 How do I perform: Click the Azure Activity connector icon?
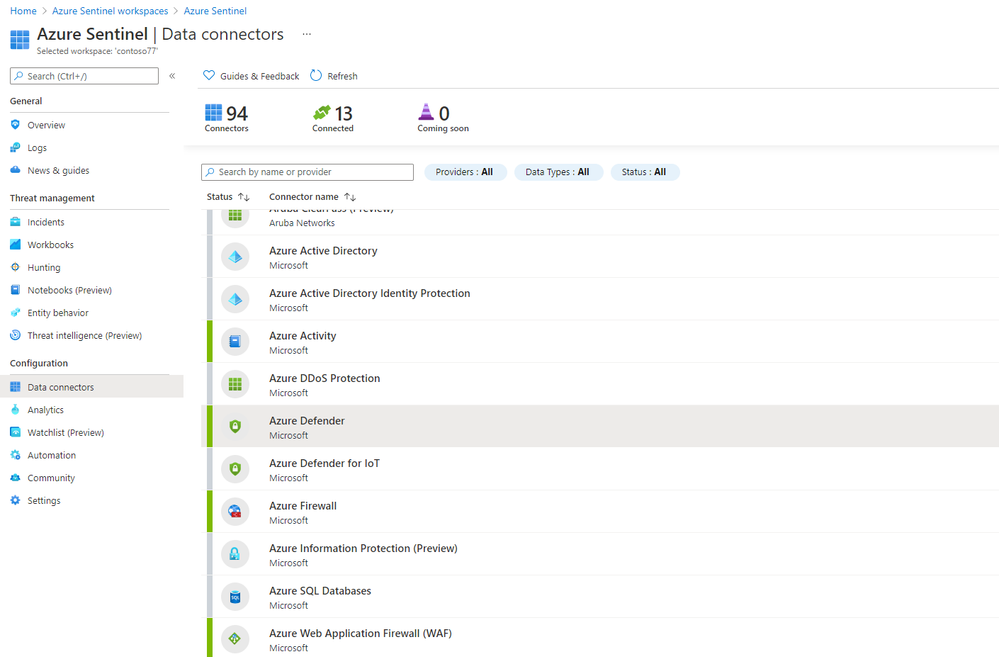pos(235,342)
